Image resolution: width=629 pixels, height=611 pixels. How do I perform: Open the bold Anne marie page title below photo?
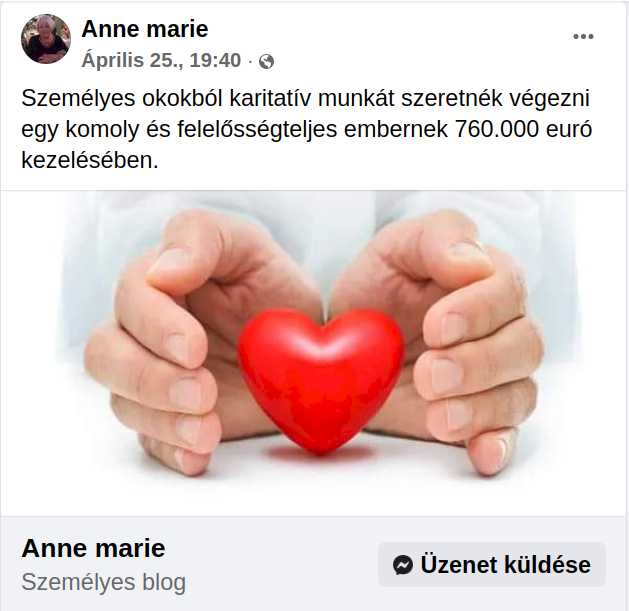(93, 548)
